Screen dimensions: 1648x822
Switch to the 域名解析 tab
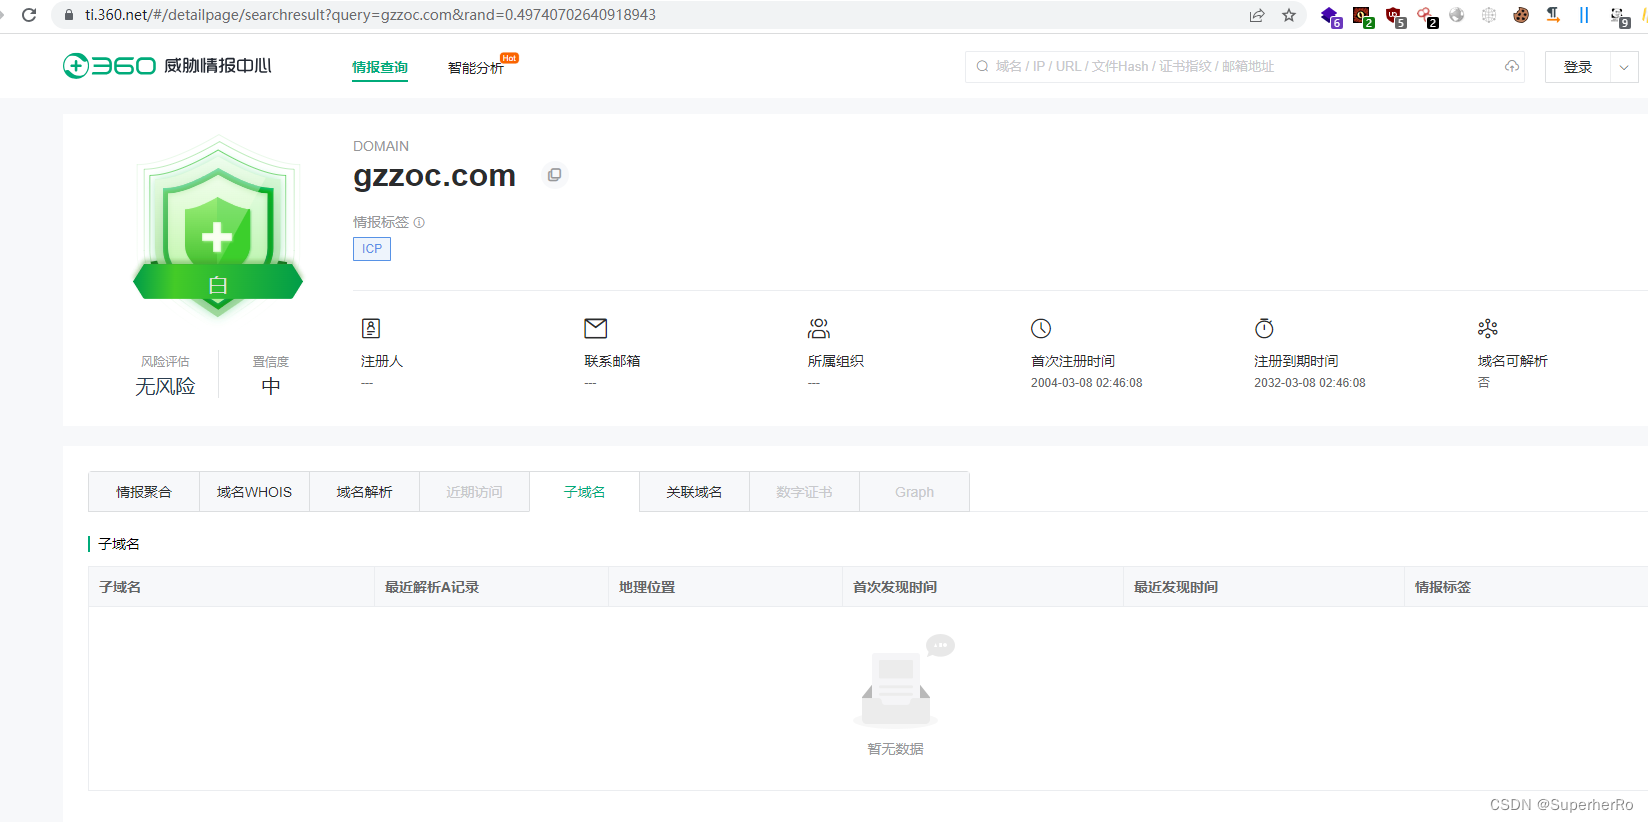coord(364,492)
